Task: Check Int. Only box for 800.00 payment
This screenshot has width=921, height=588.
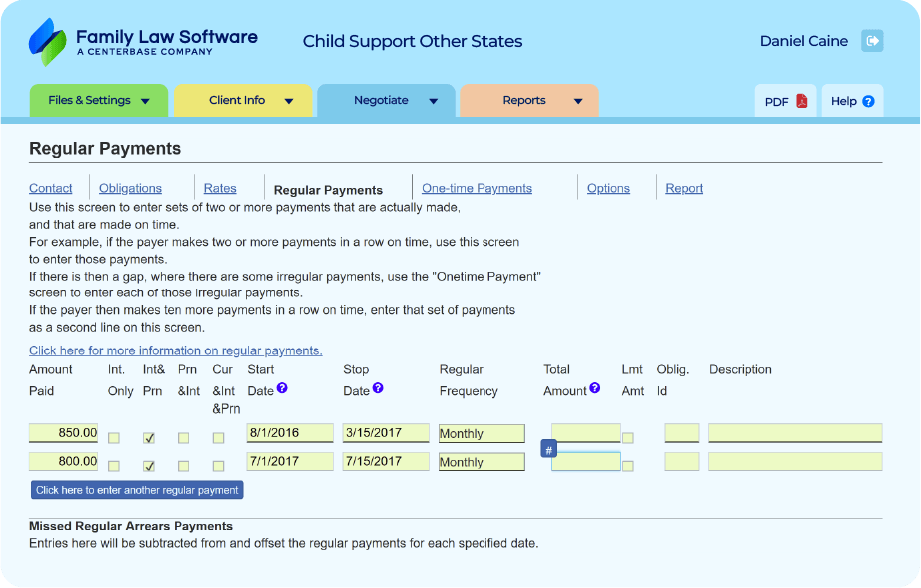Action: pyautogui.click(x=114, y=466)
